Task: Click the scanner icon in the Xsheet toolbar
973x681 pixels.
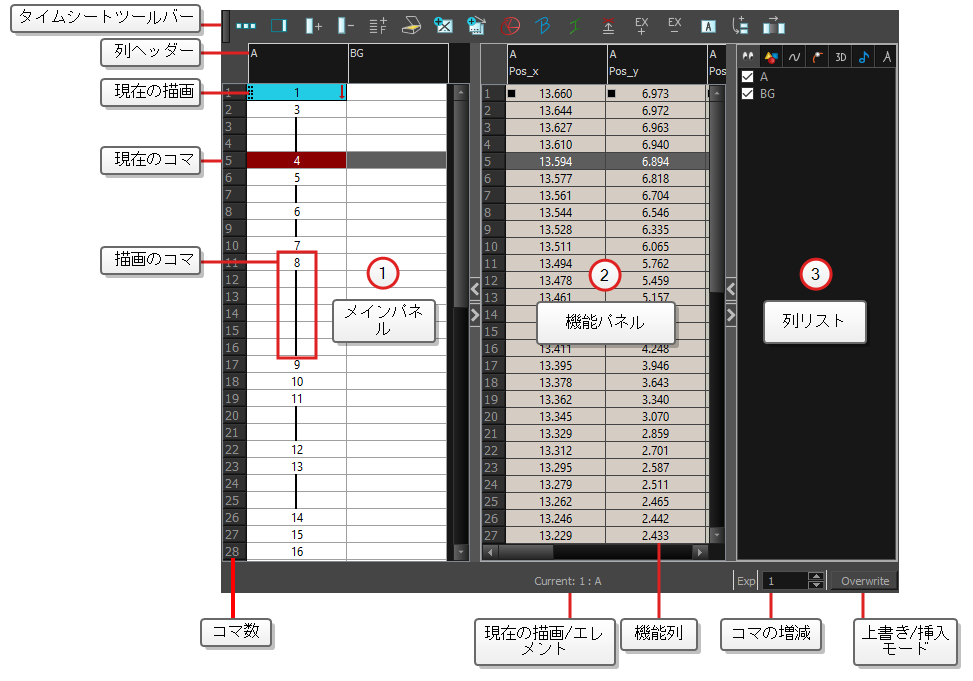Action: point(411,26)
